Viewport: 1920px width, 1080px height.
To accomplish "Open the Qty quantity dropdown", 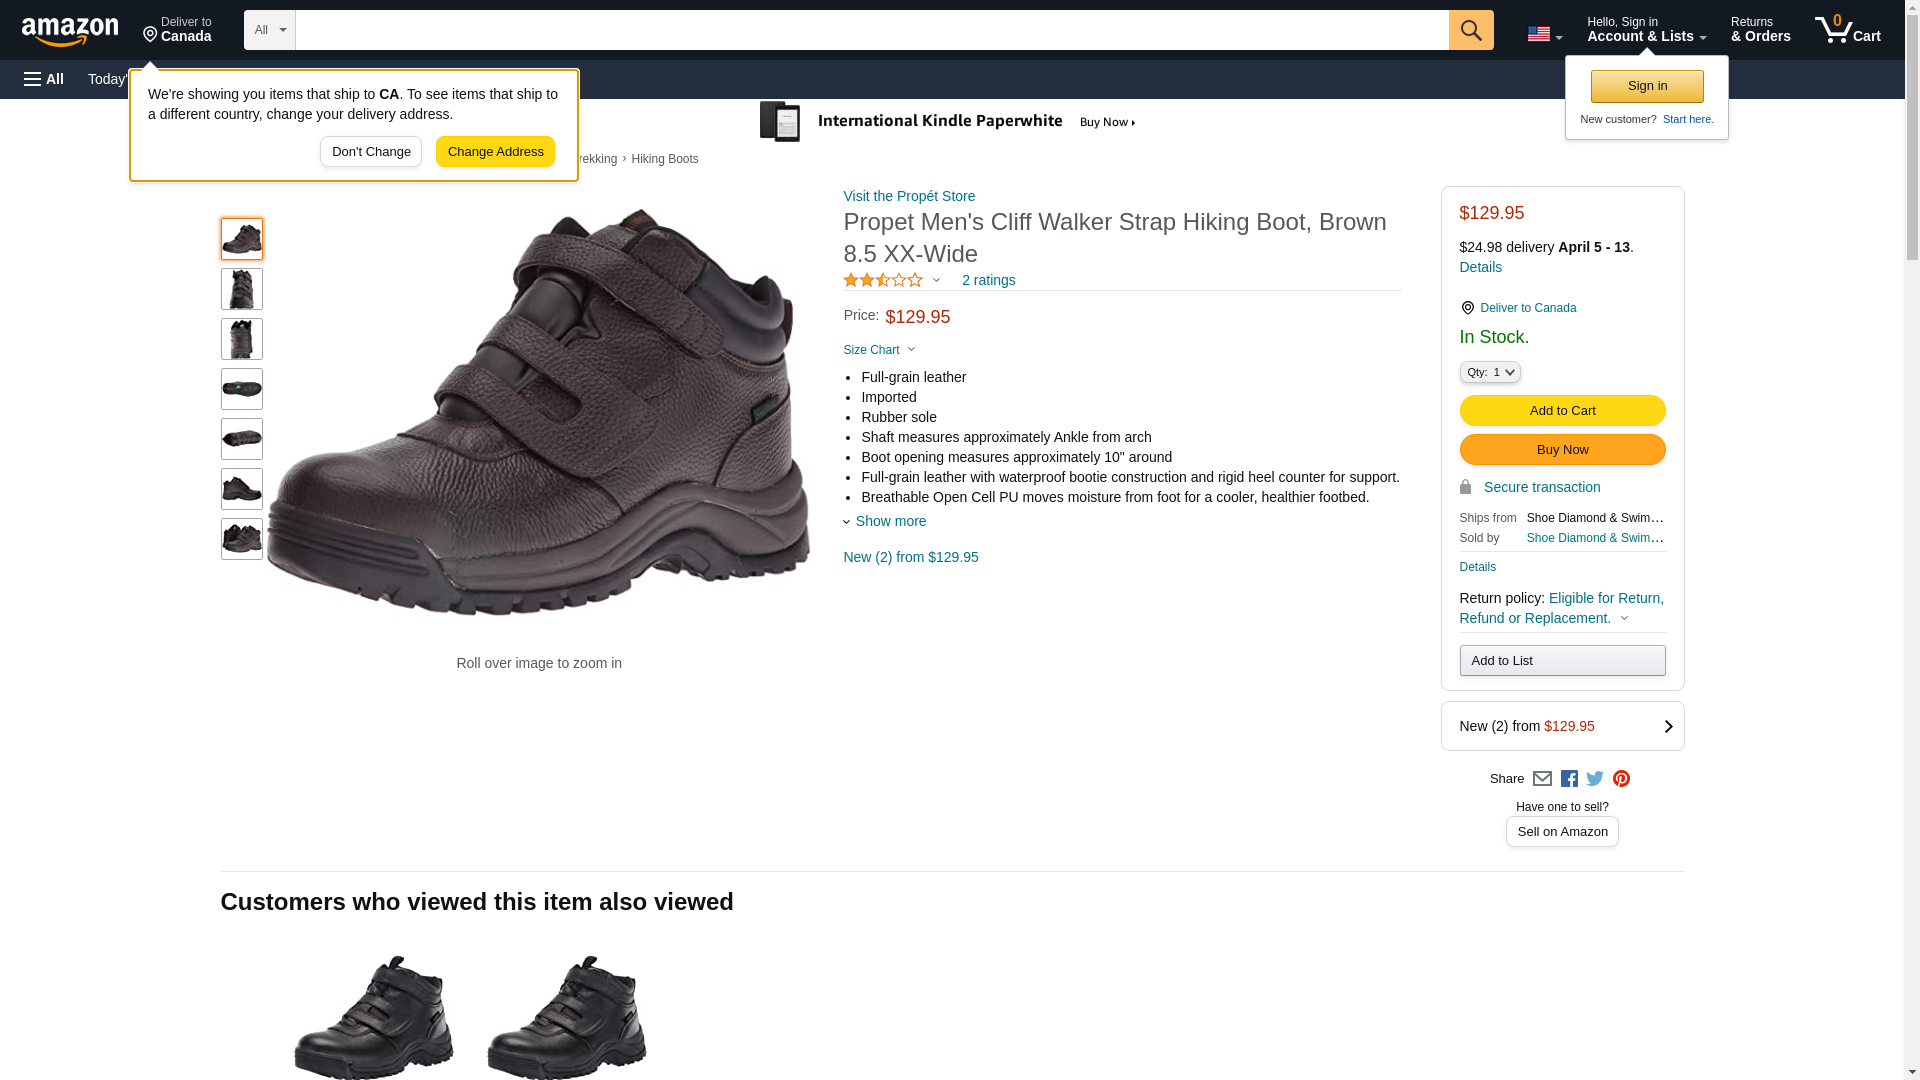I will [1489, 372].
